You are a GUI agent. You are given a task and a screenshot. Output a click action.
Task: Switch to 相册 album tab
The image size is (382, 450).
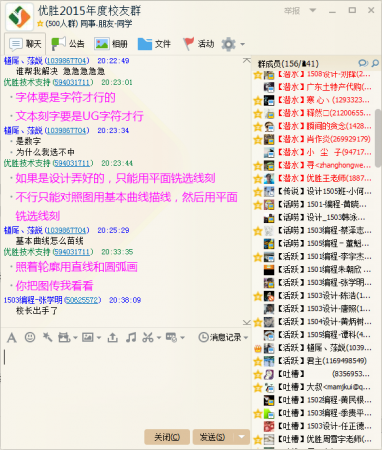pos(111,44)
